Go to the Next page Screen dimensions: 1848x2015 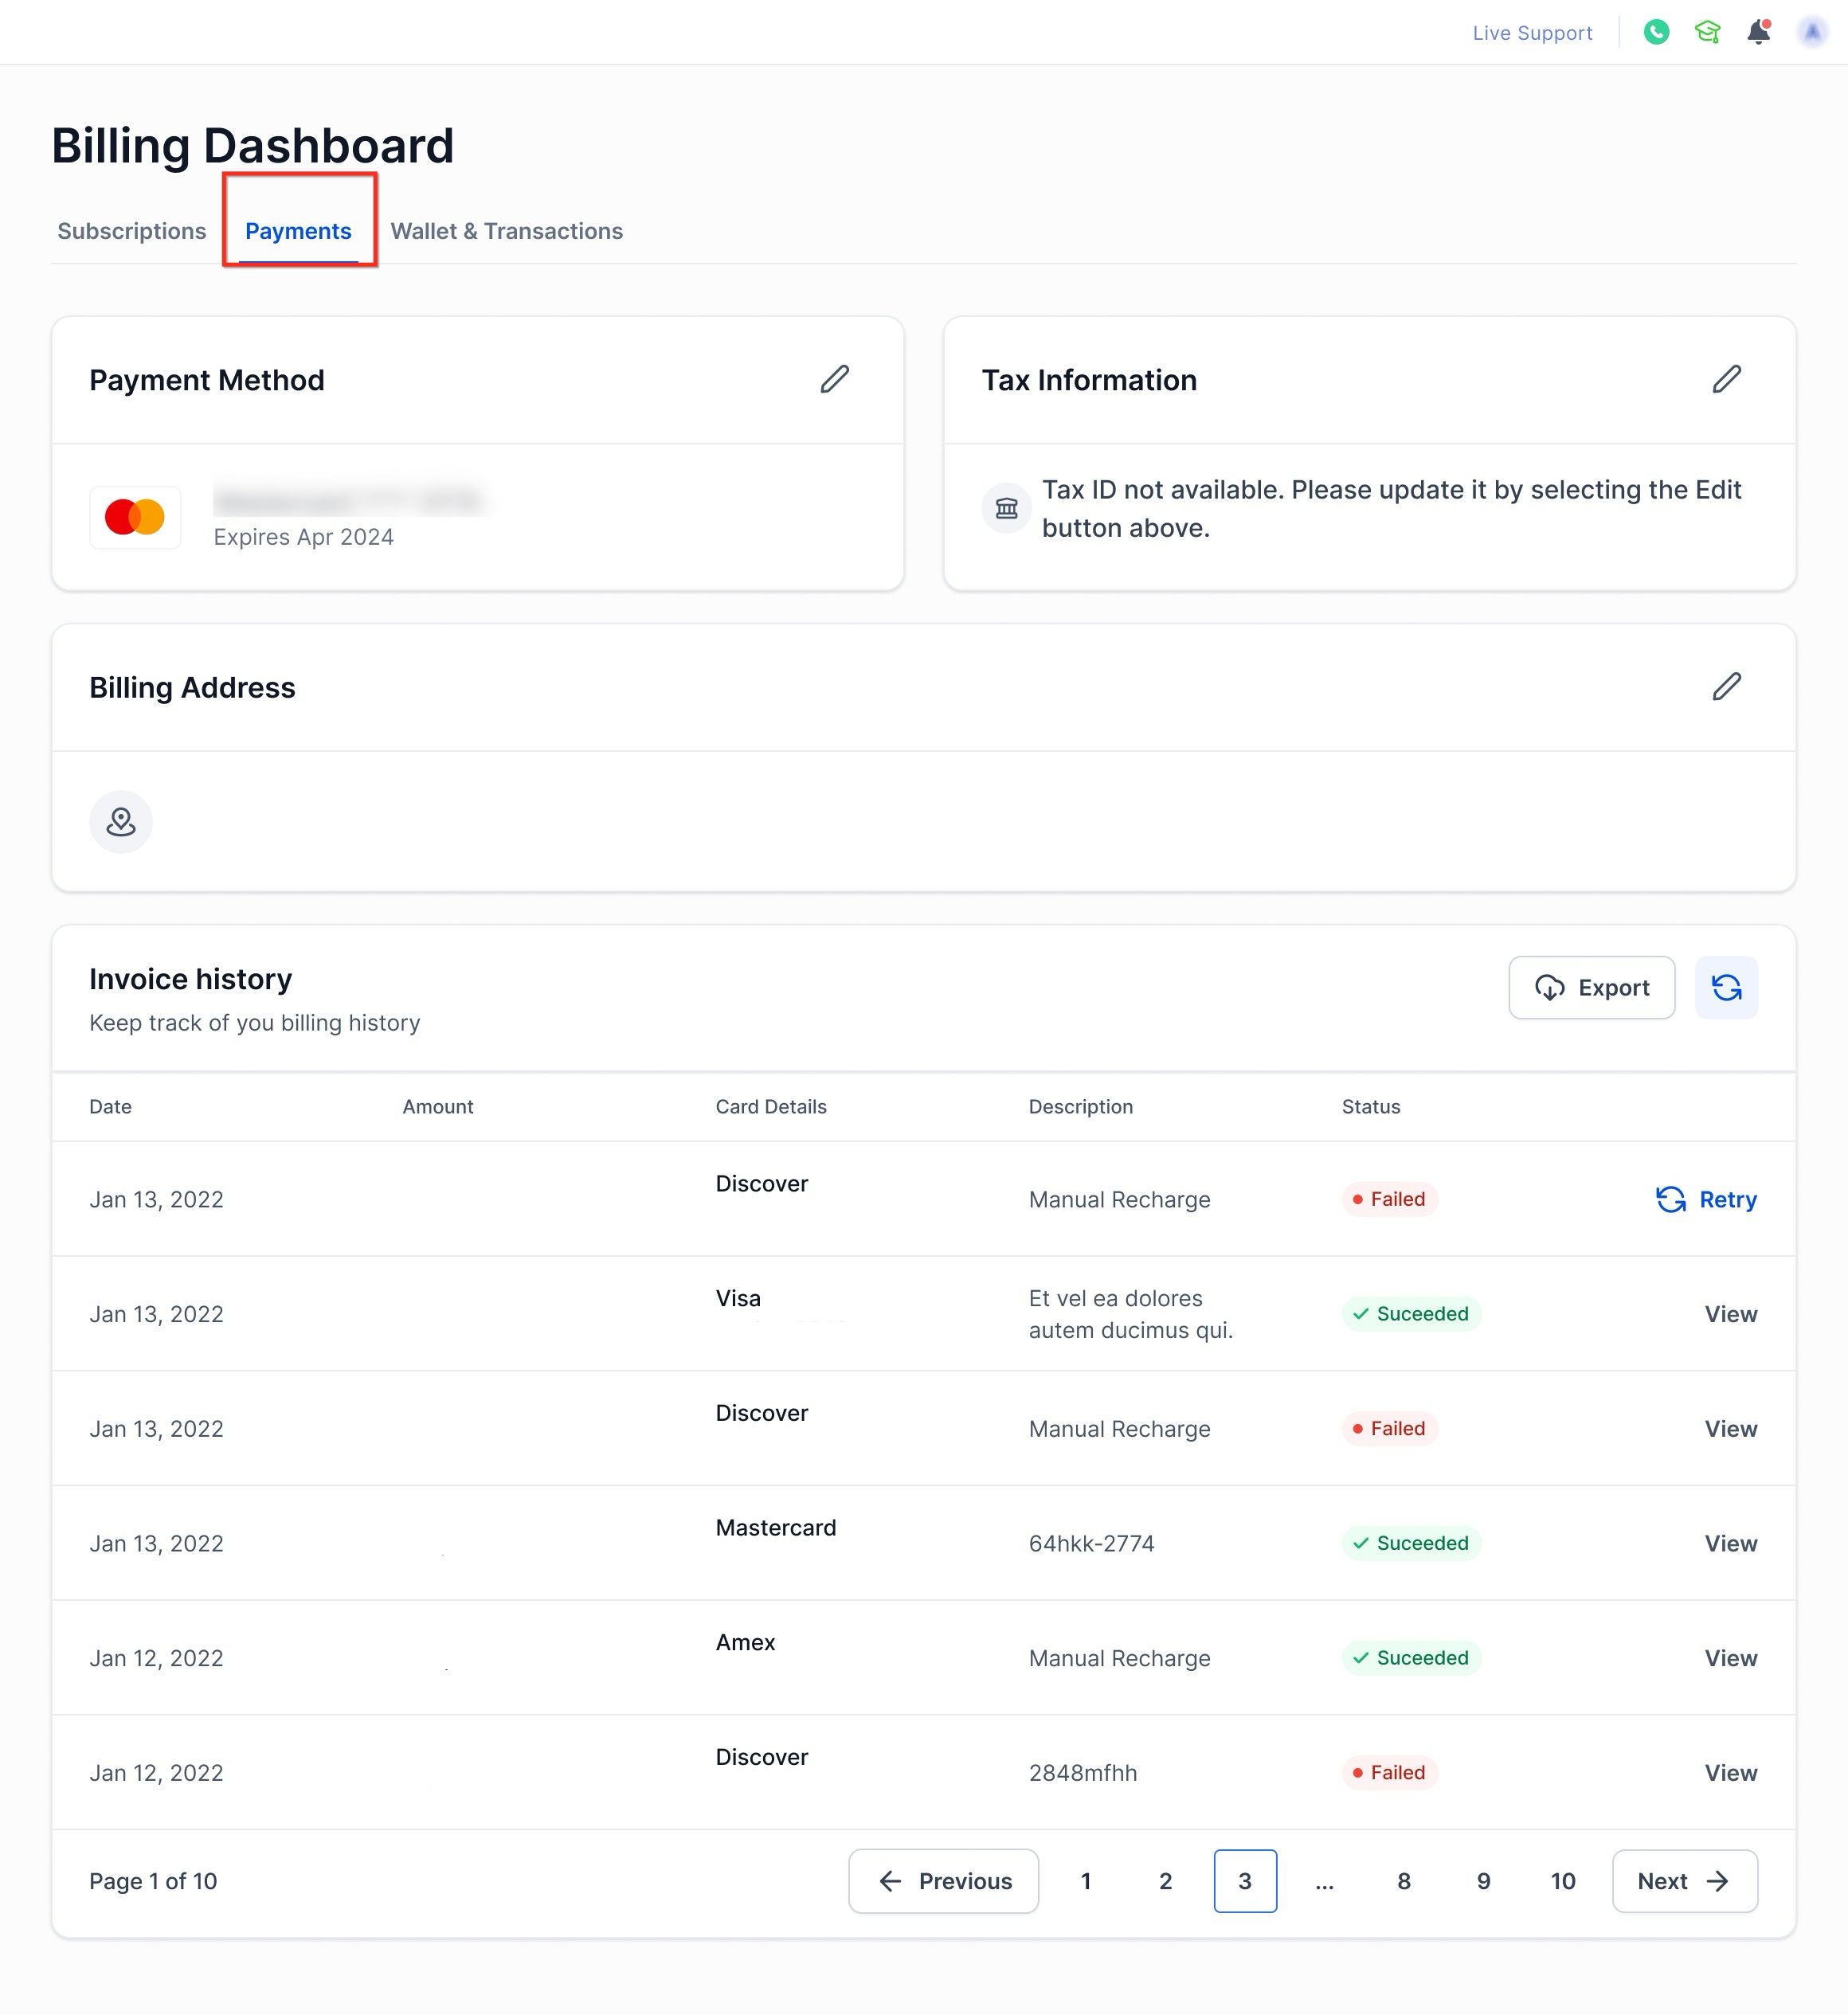tap(1684, 1881)
